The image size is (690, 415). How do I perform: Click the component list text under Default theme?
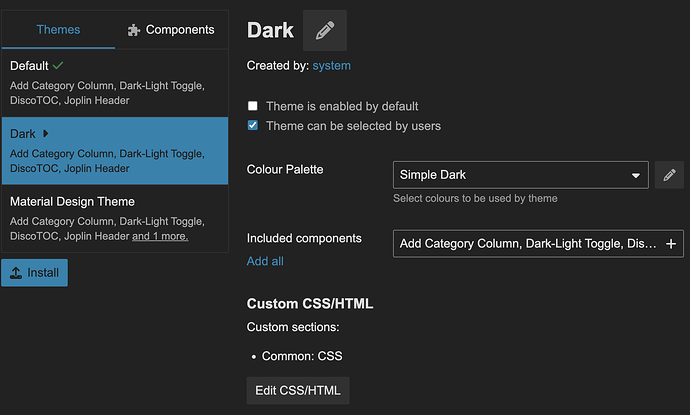(x=107, y=93)
